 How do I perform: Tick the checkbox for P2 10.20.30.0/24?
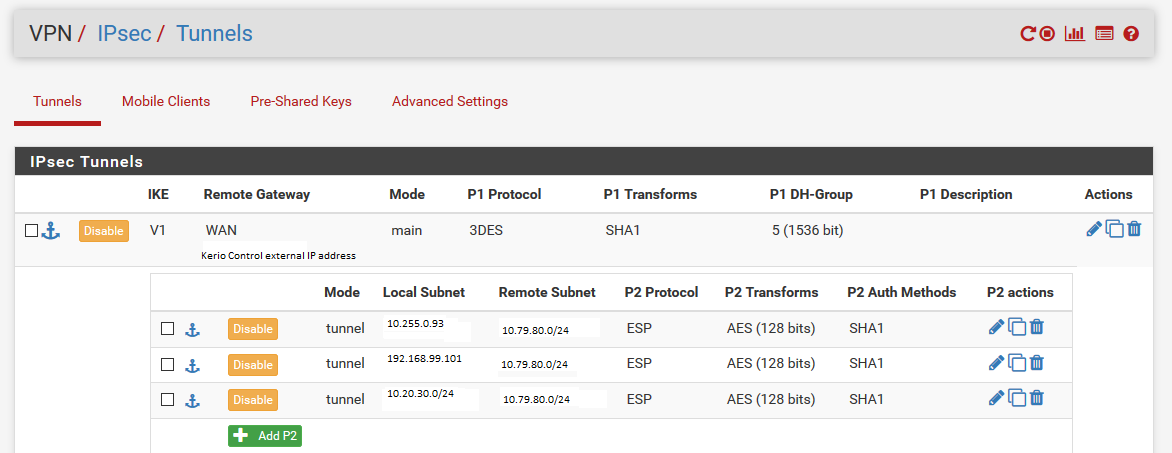167,400
